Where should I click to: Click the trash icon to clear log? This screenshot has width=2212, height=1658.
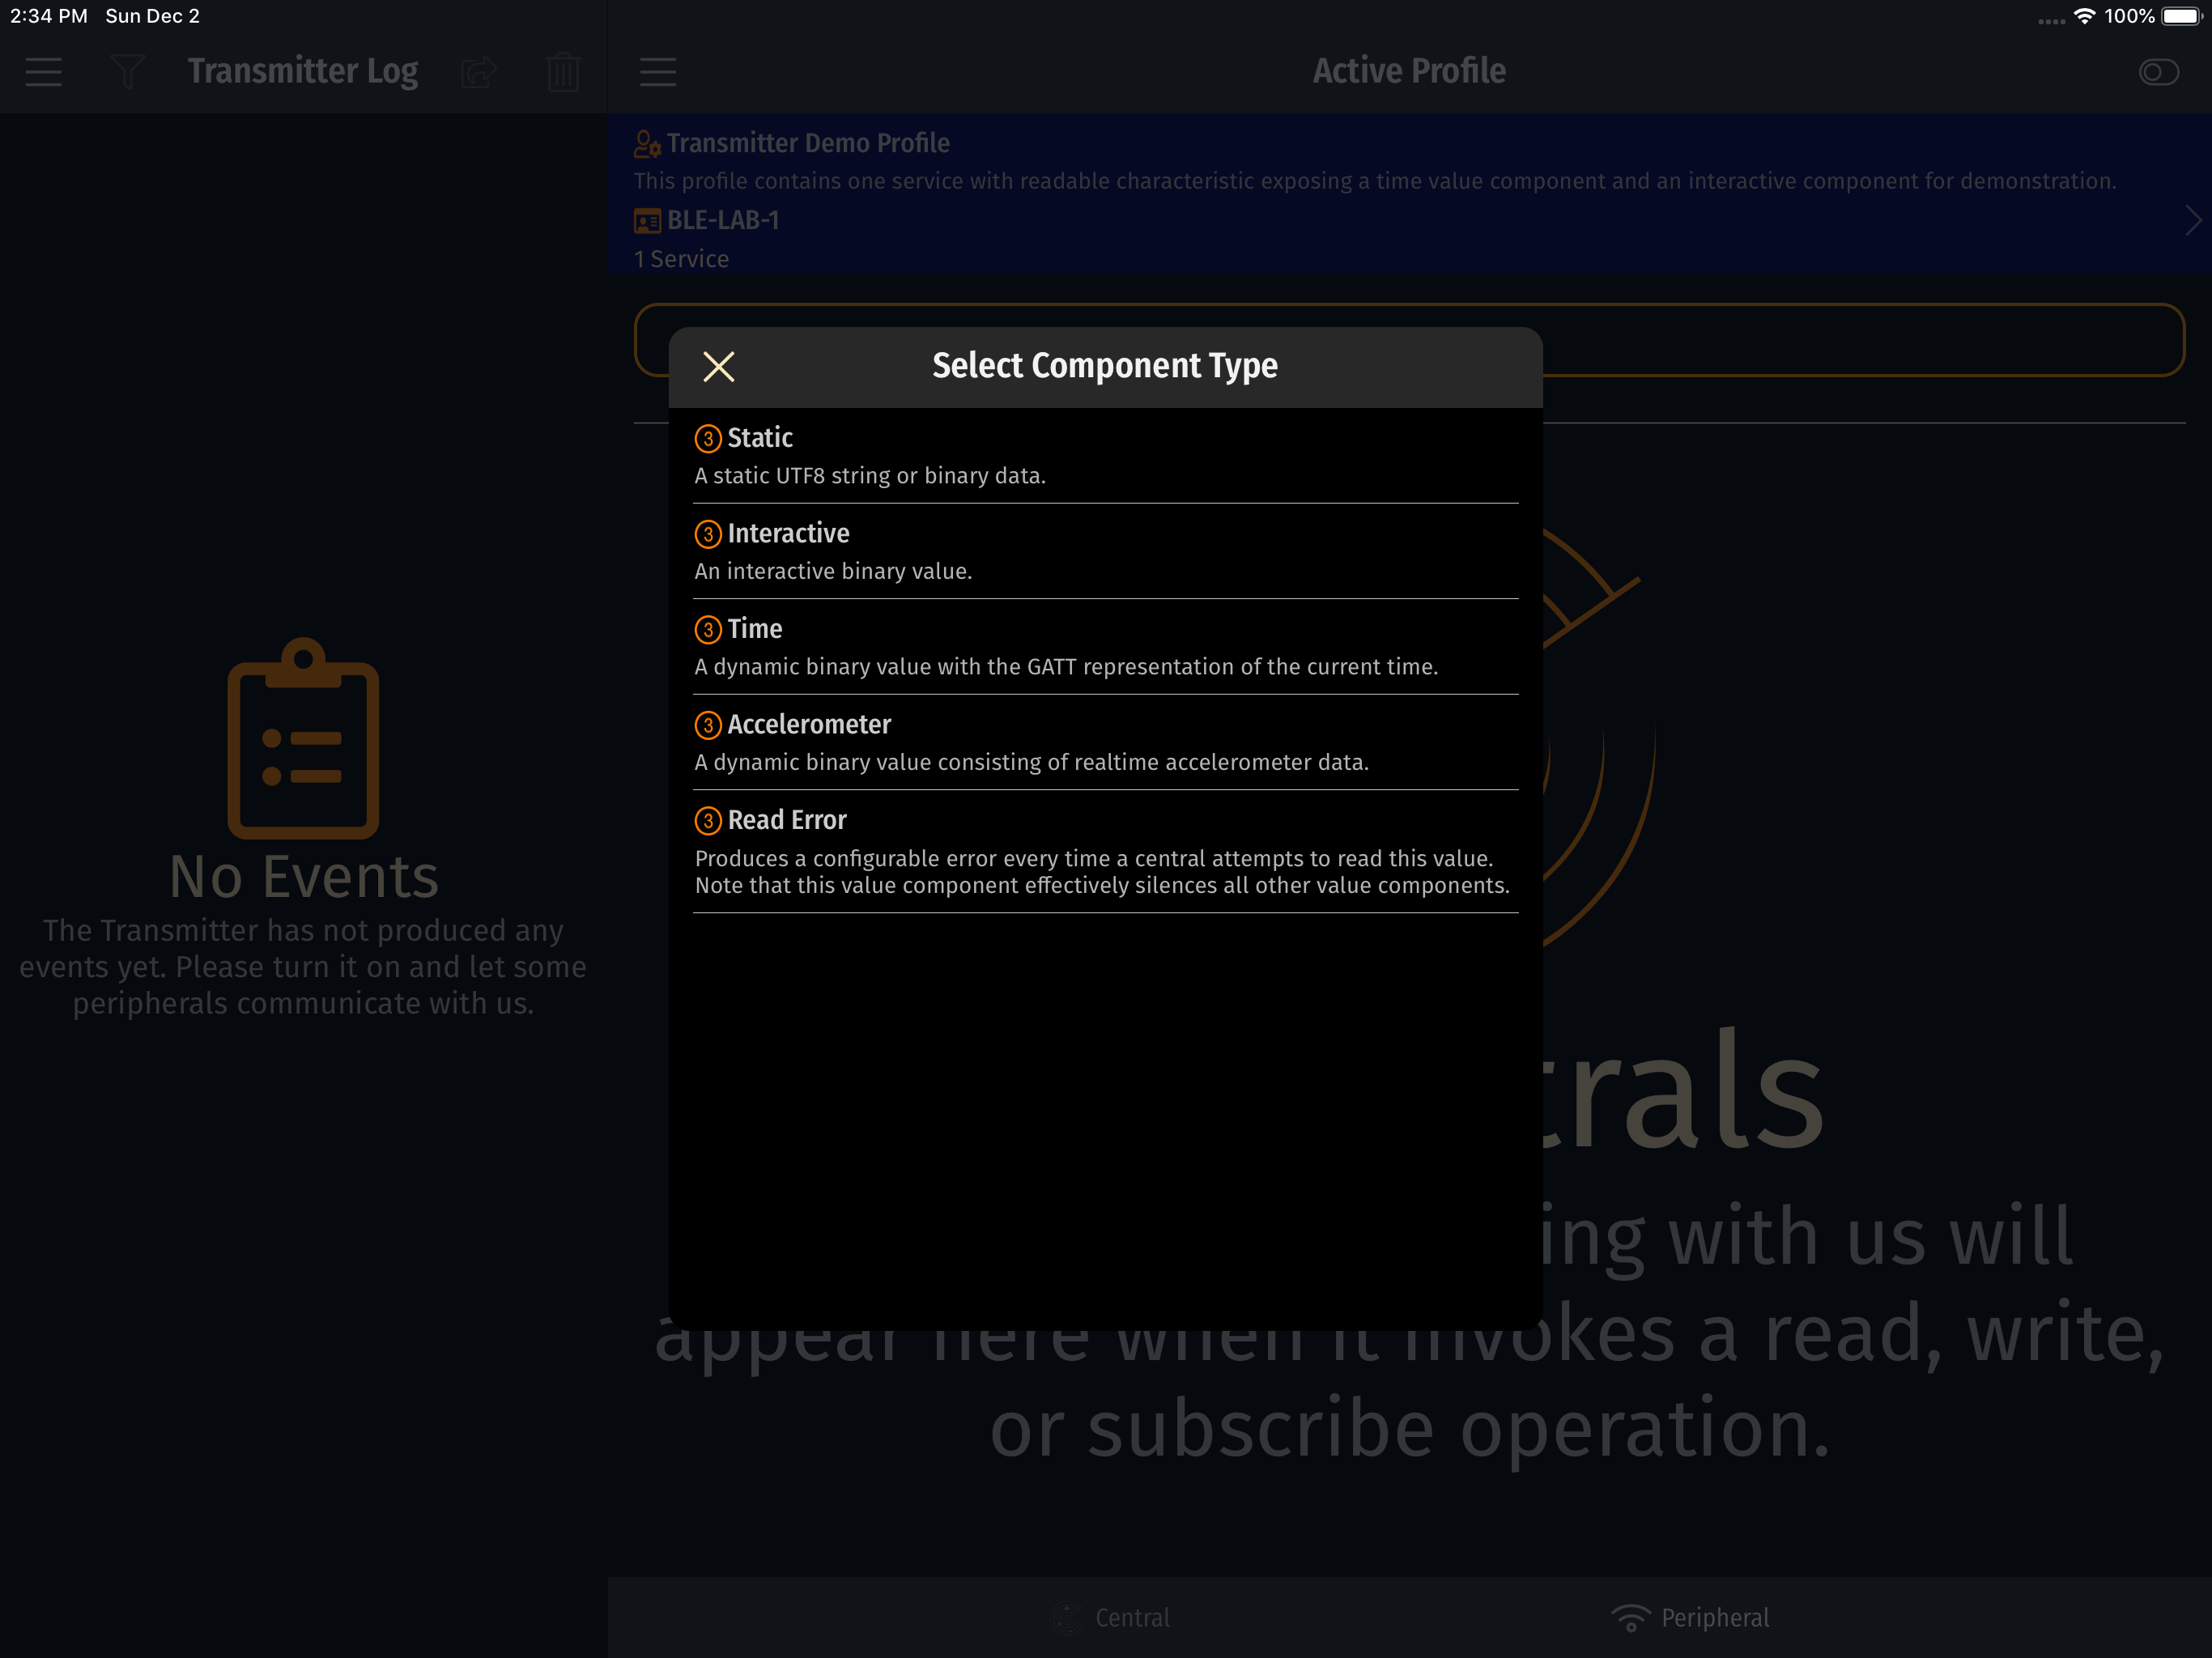563,72
